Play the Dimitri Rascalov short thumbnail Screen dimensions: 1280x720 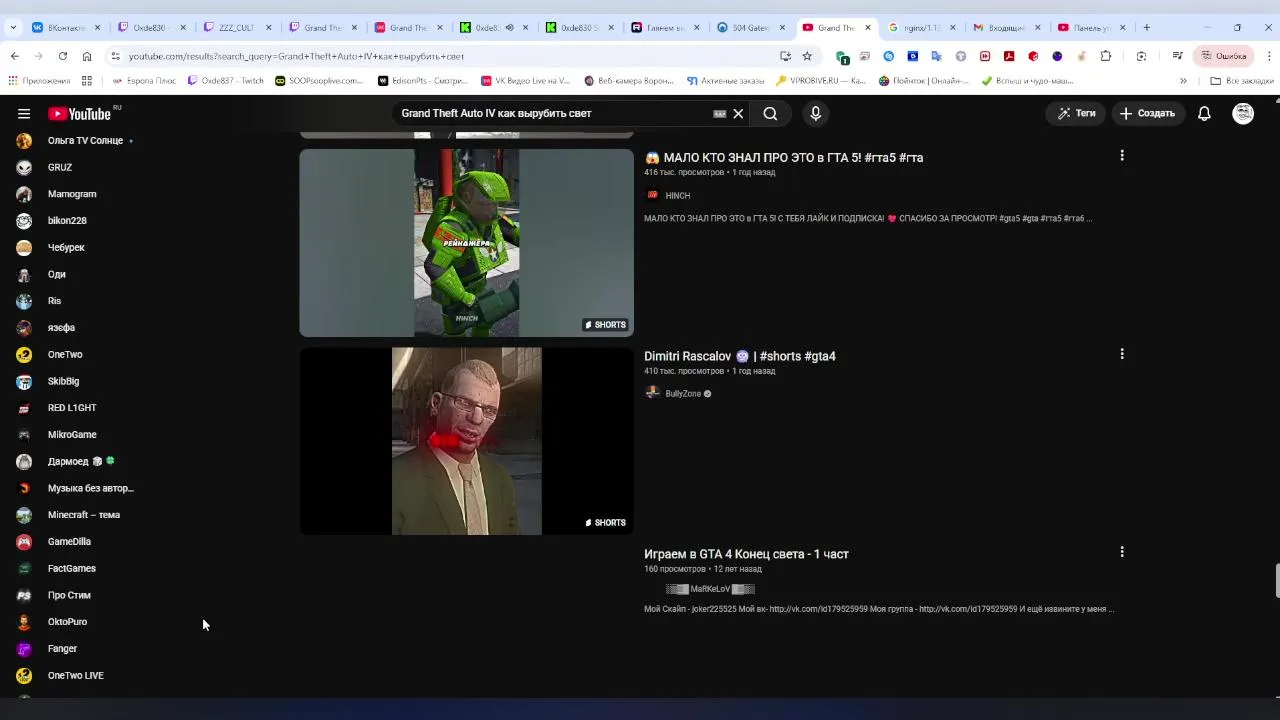click(x=466, y=441)
